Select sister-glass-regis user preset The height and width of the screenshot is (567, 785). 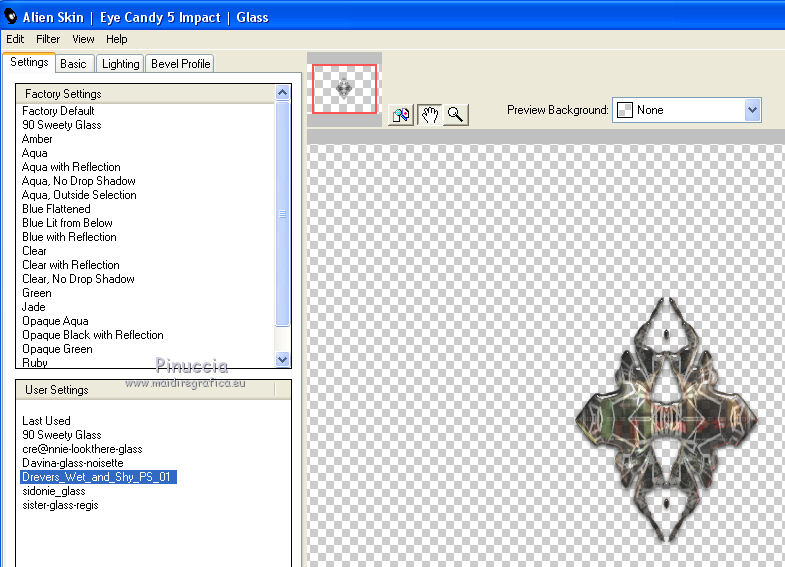(60, 505)
